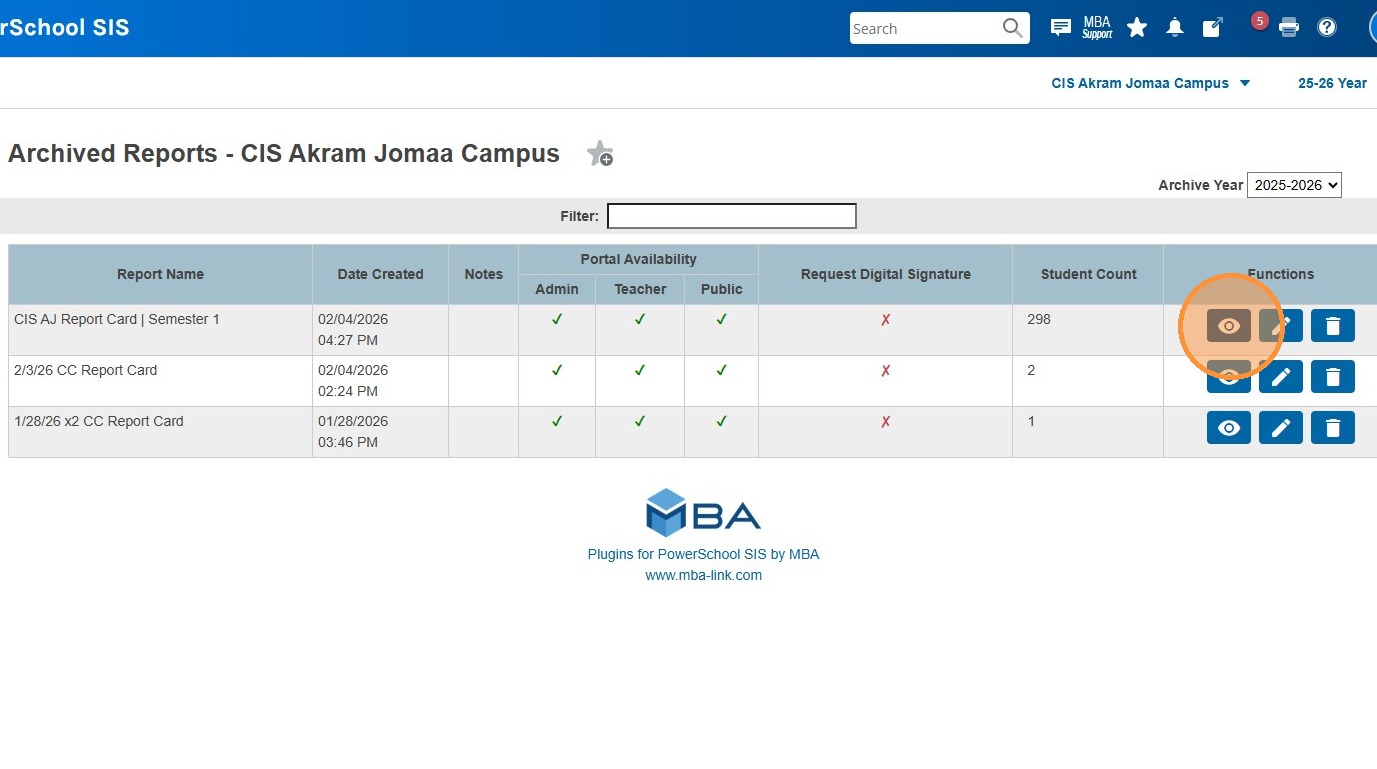
Task: Delete the CIS AJ Report Card archive
Action: coord(1332,326)
